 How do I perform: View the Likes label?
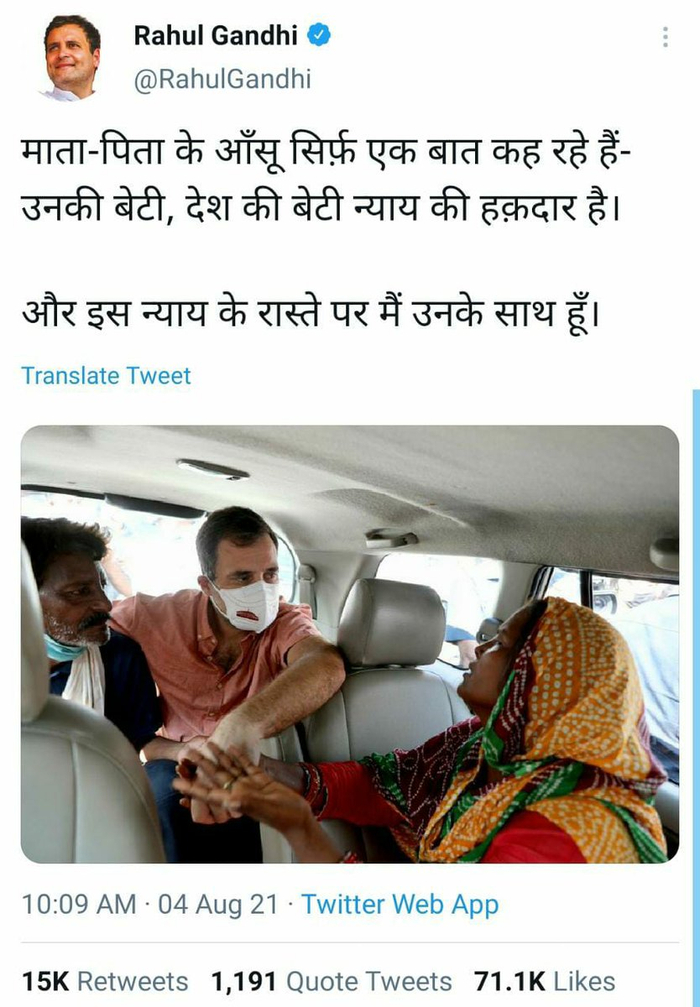coord(584,981)
